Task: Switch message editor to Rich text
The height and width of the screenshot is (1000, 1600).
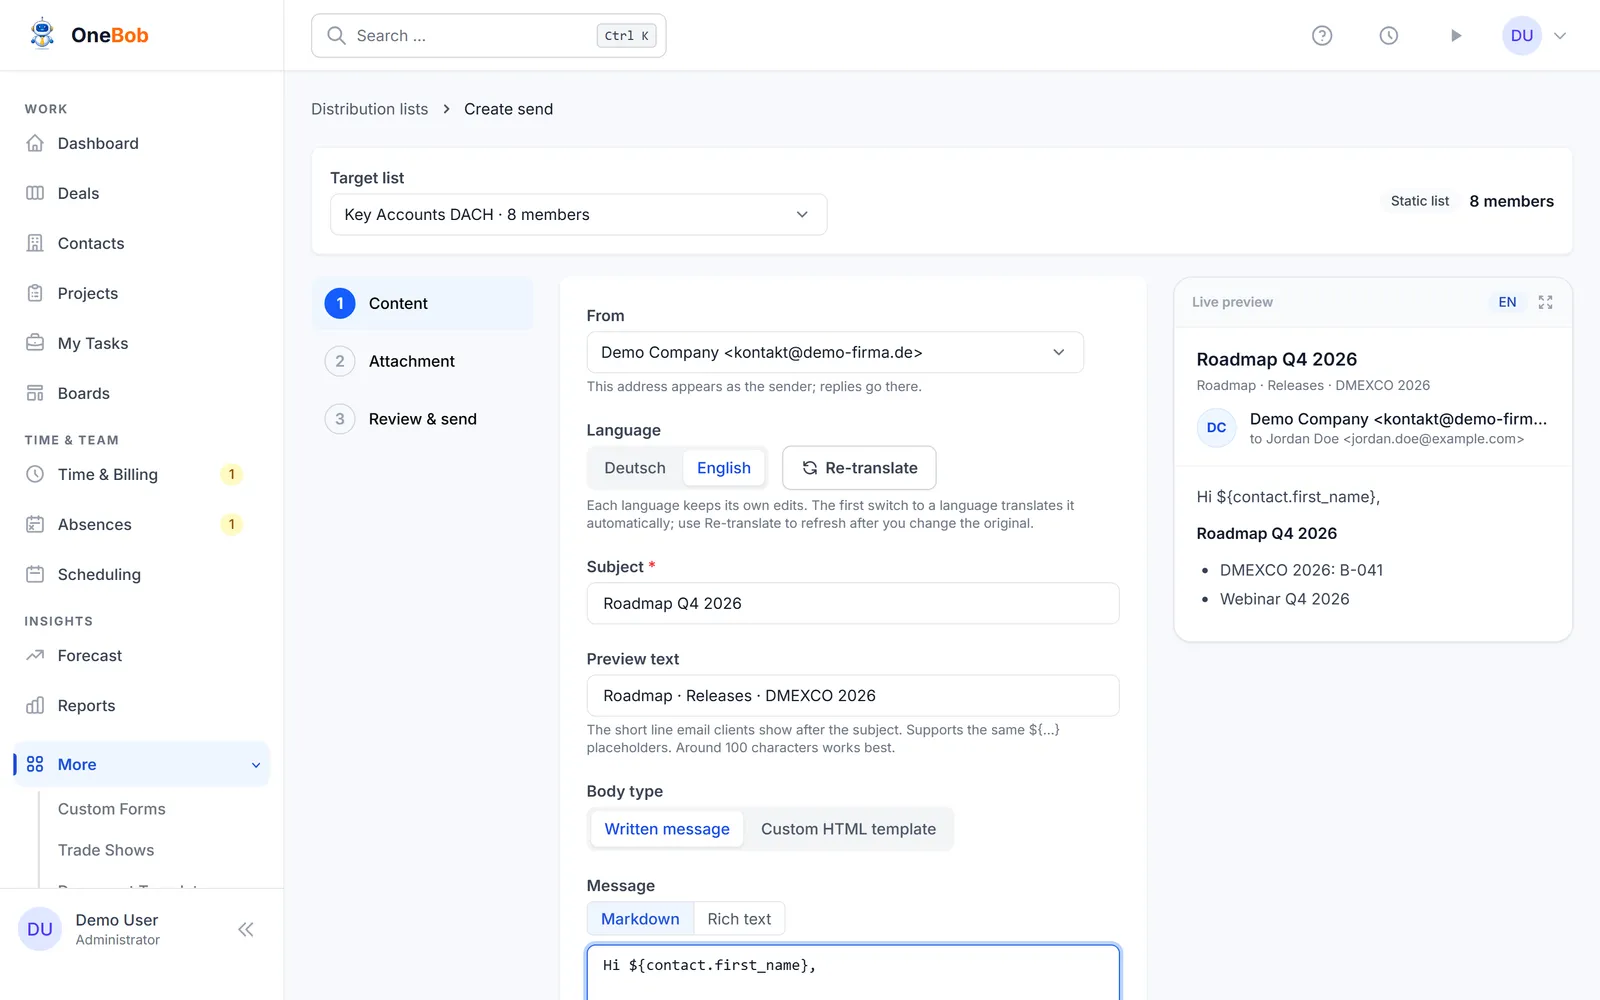Action: point(739,919)
